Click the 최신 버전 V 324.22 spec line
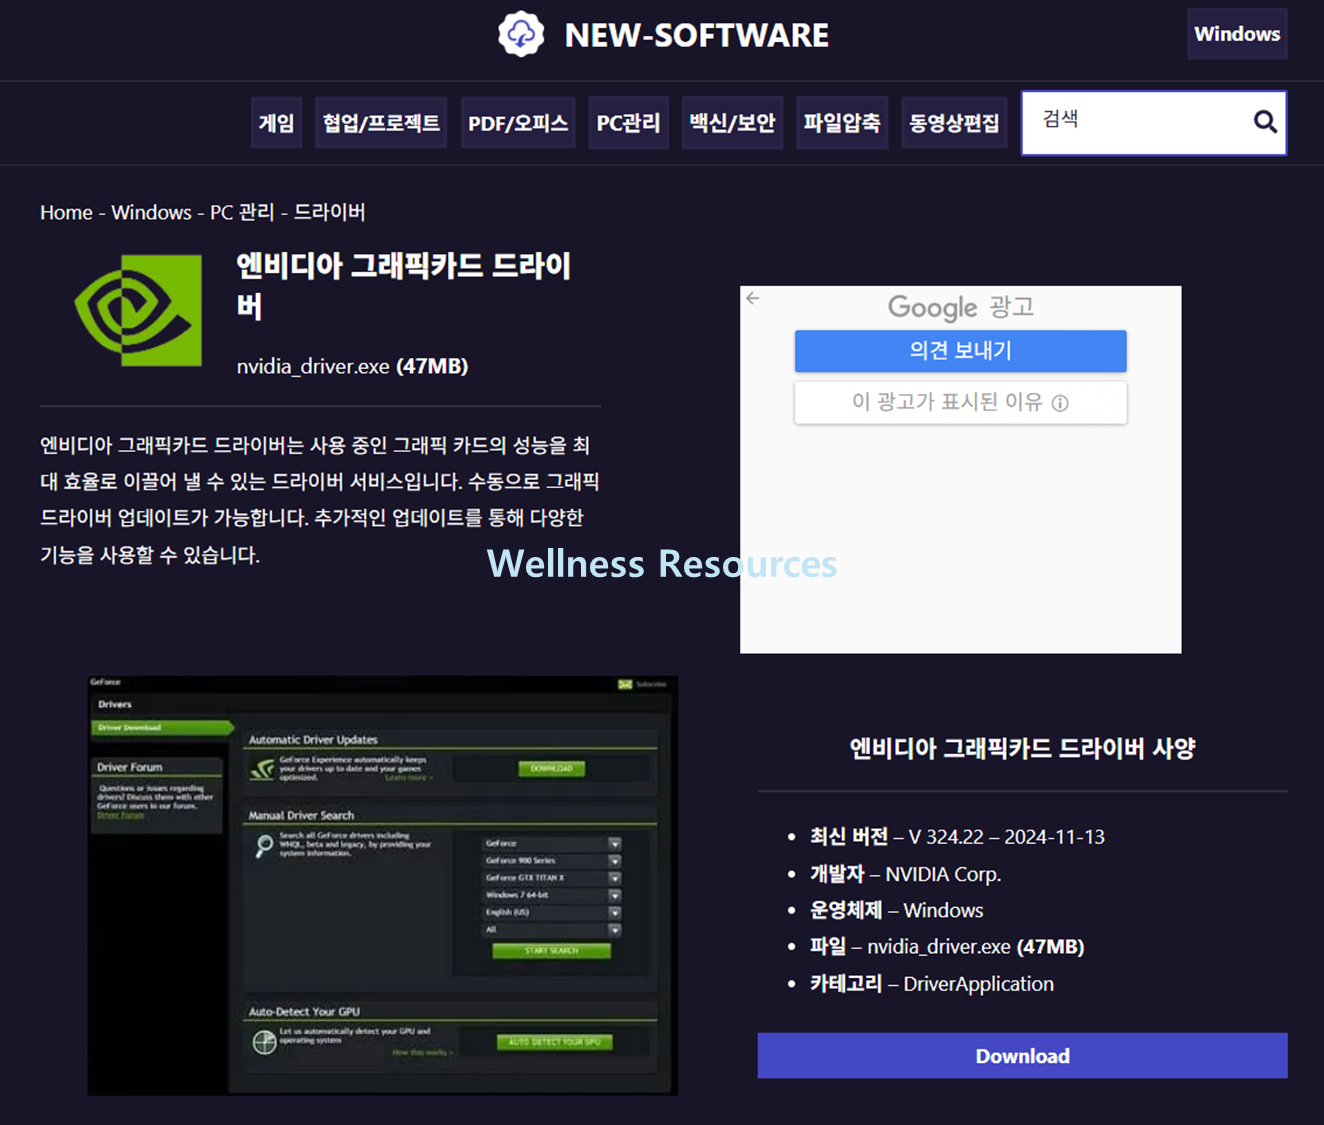This screenshot has width=1324, height=1125. click(957, 837)
